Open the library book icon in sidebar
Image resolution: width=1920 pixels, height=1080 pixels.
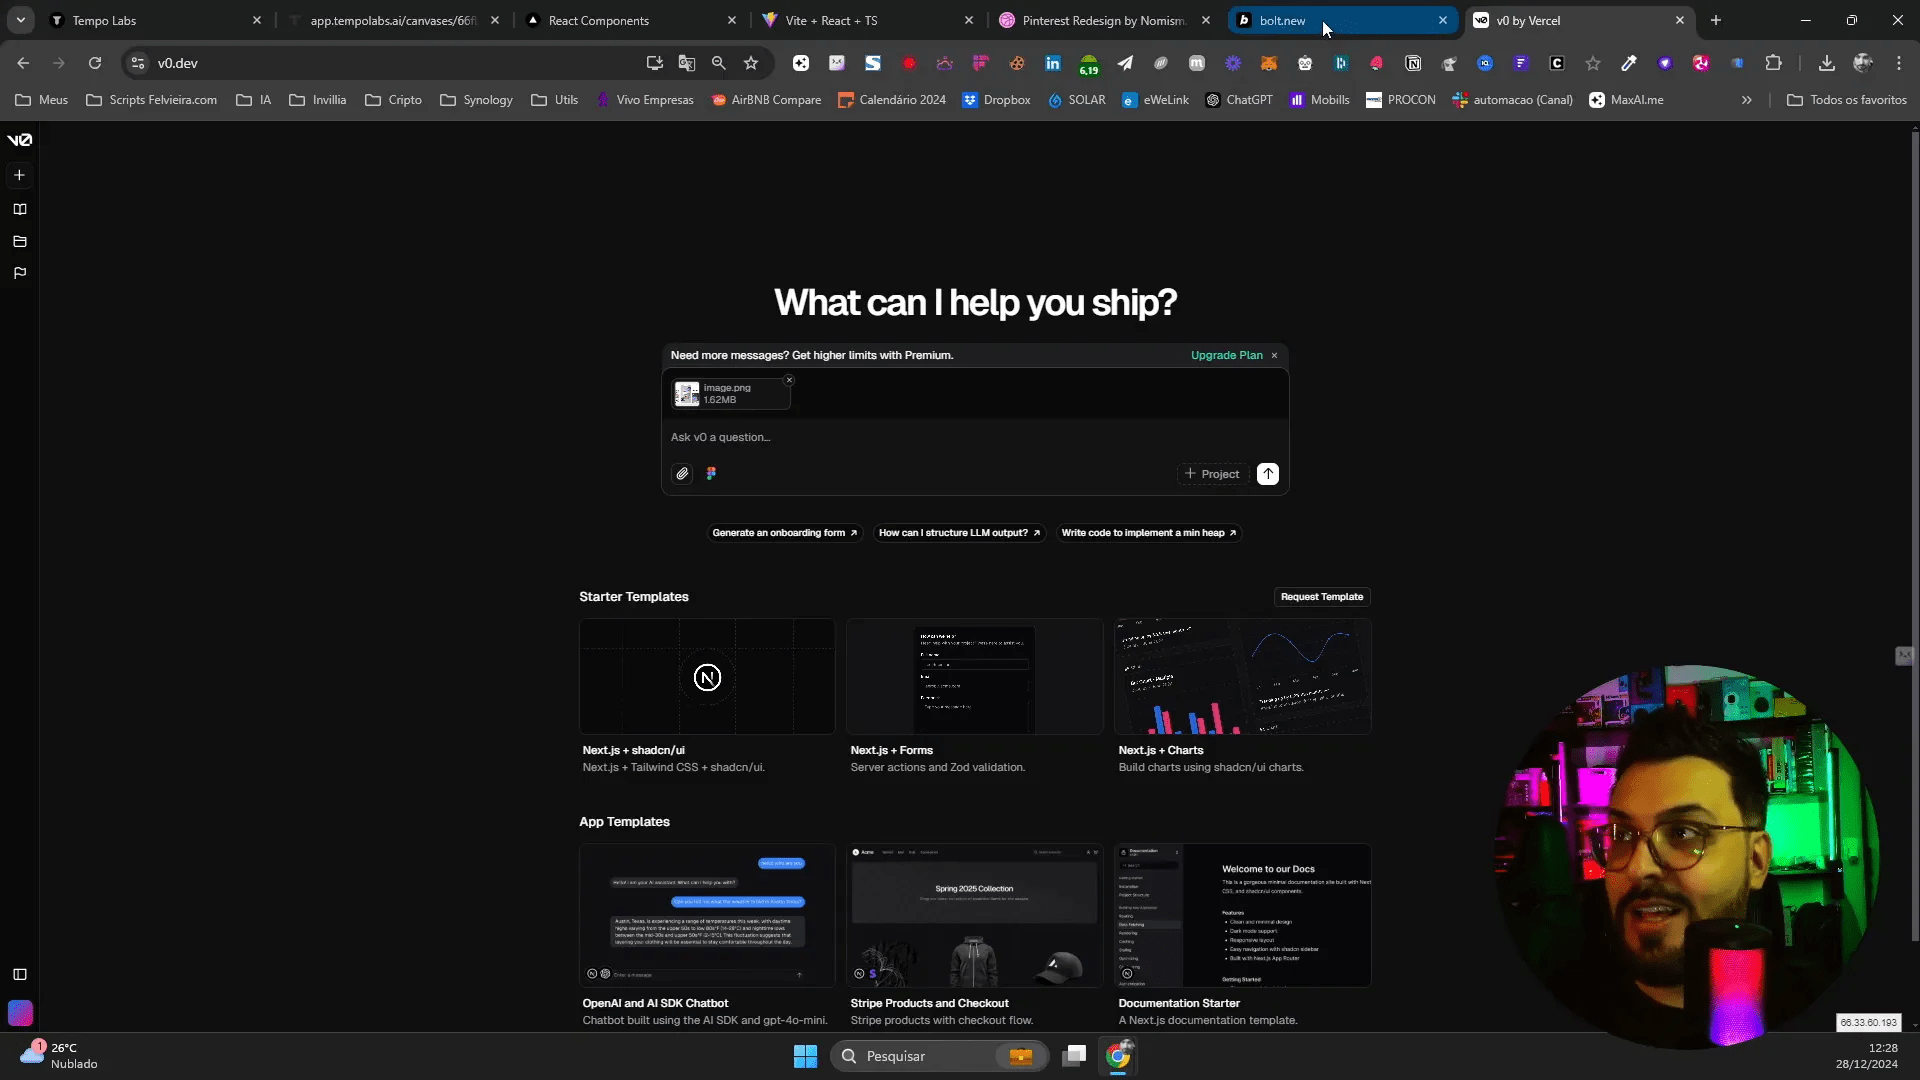click(19, 209)
